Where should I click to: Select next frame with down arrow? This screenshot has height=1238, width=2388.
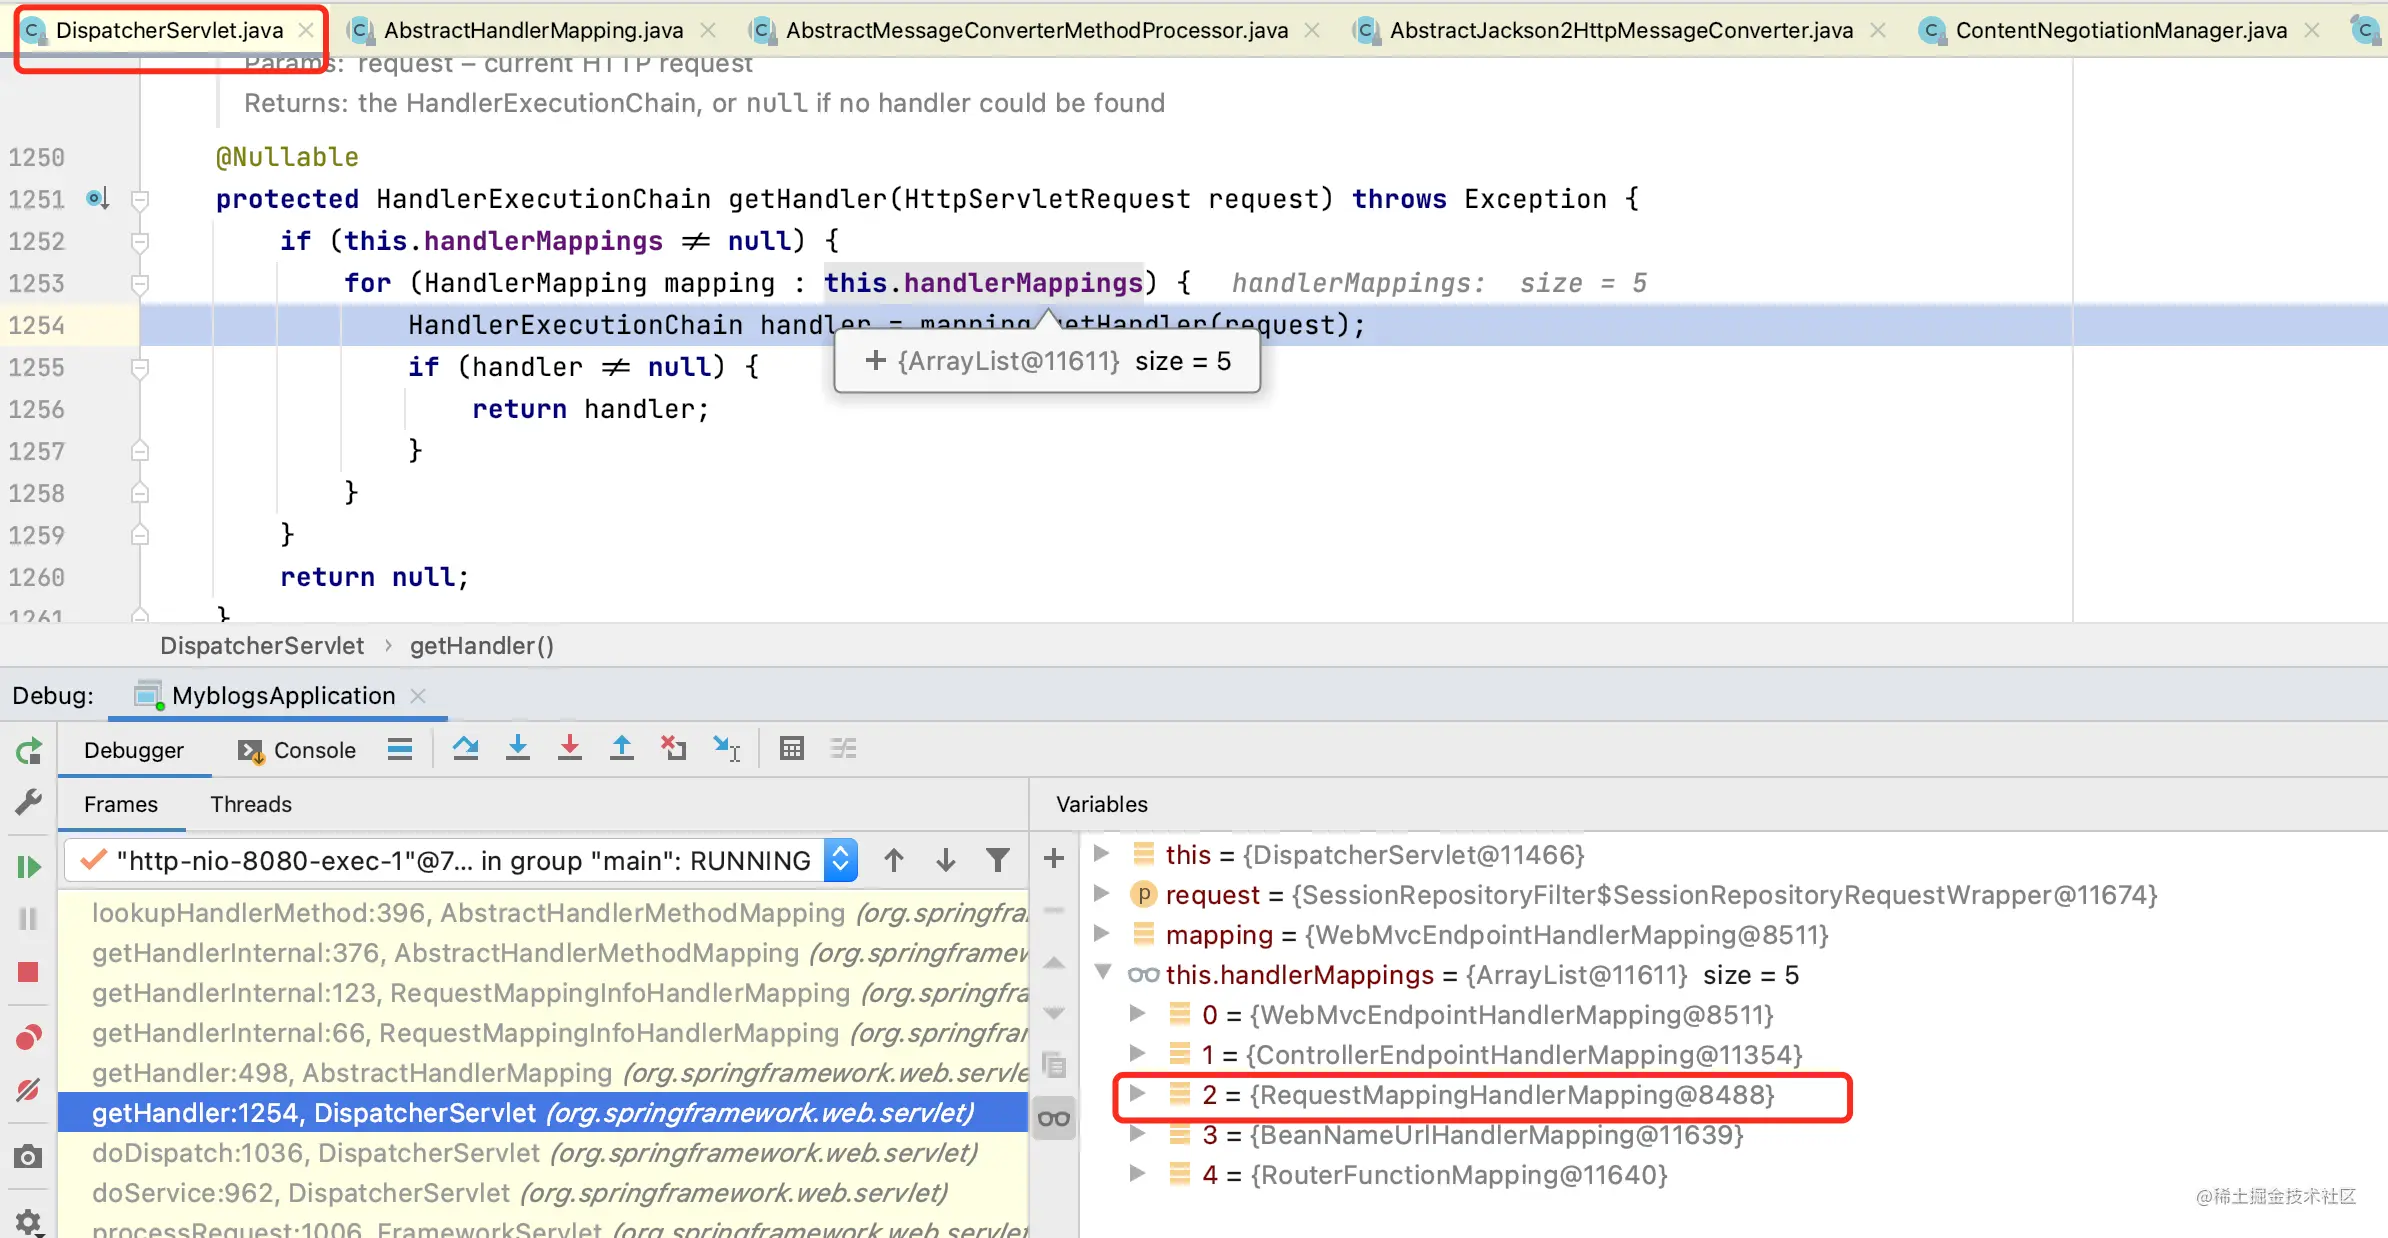946,860
